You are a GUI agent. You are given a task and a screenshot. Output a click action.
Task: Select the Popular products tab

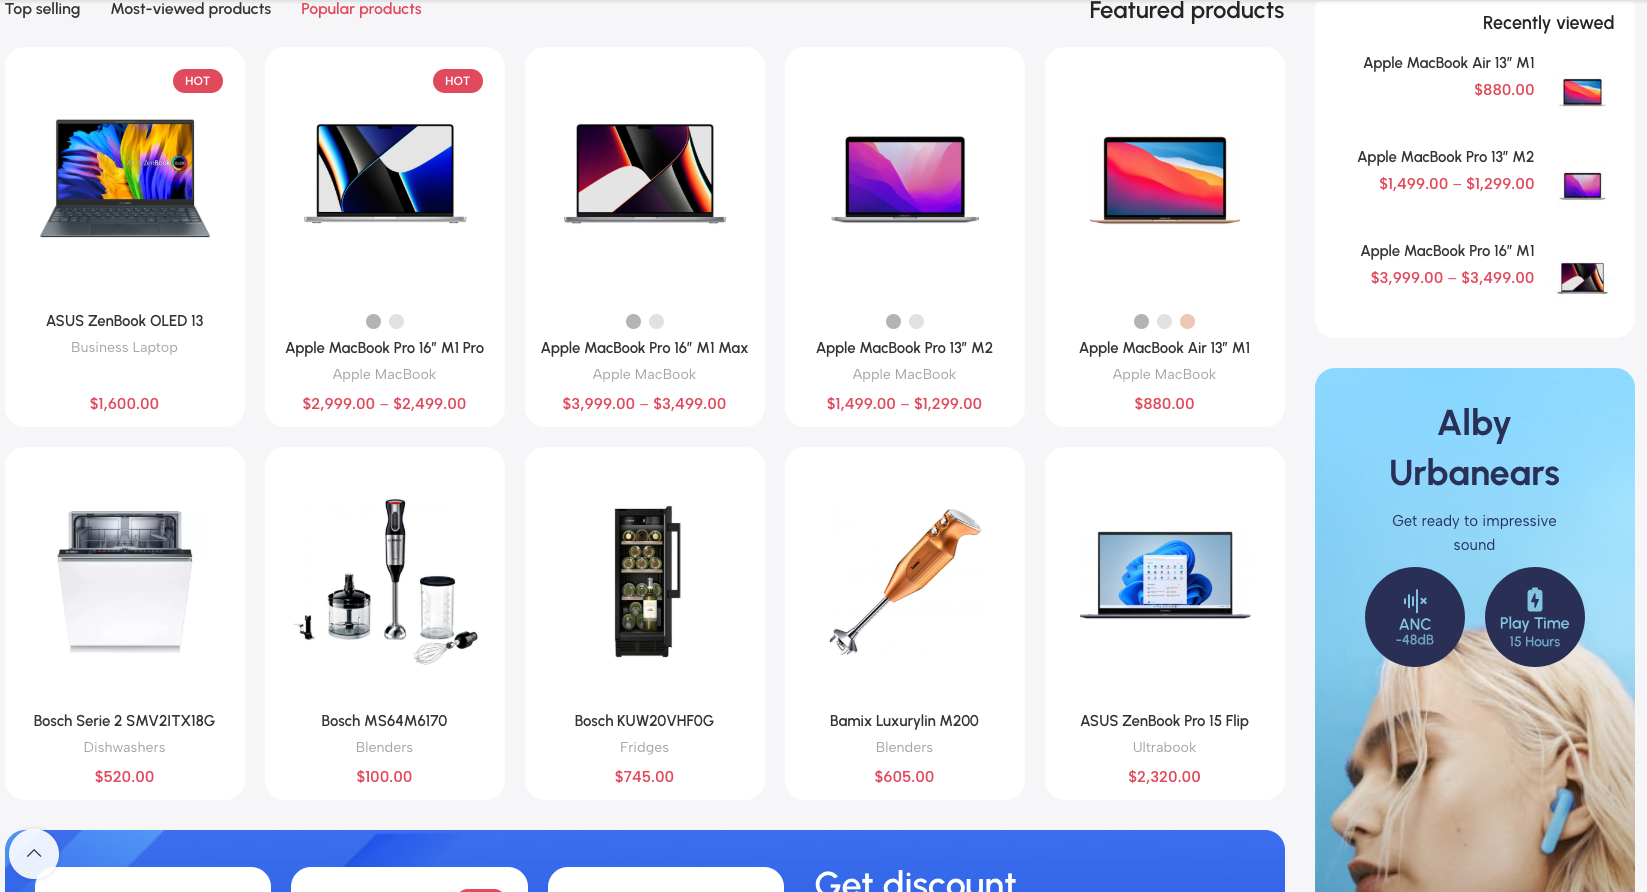pos(361,9)
